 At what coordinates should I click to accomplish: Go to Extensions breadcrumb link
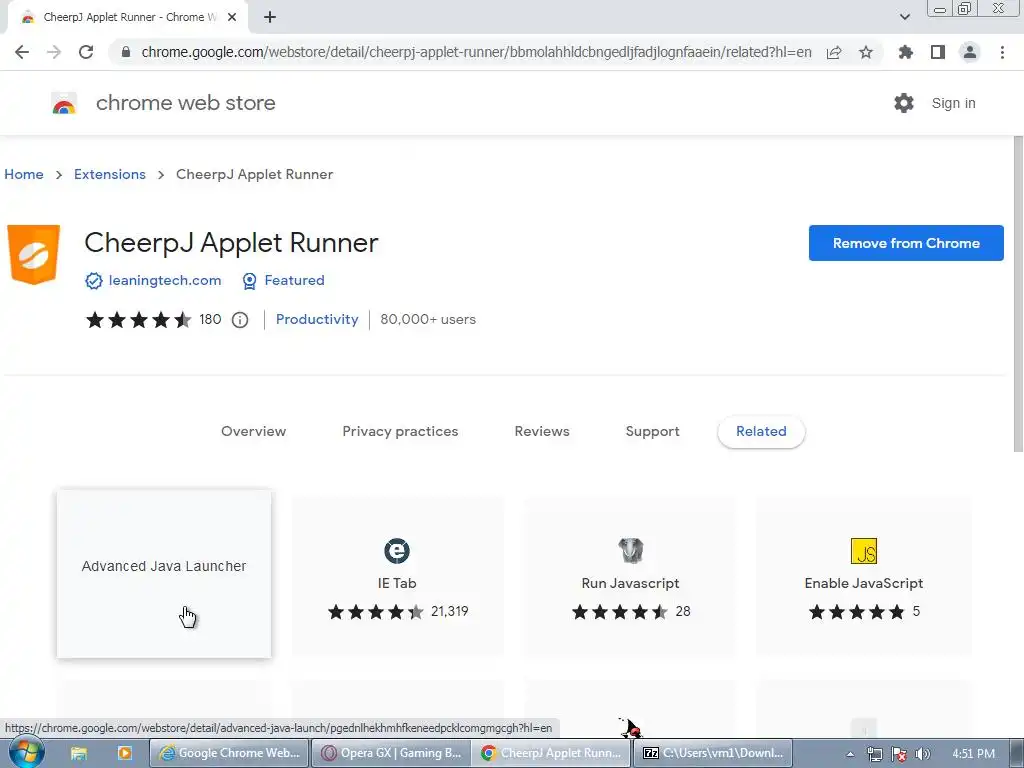click(110, 174)
